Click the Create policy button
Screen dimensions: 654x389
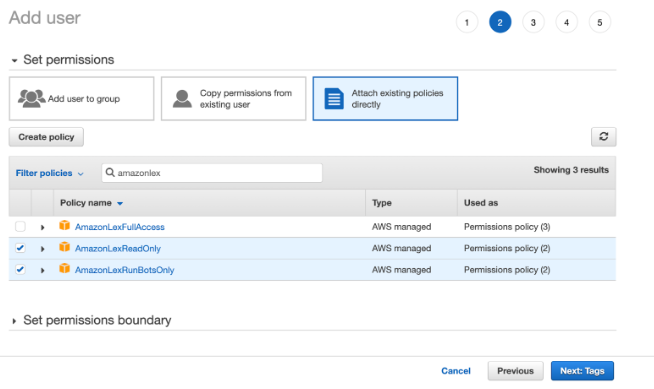point(46,137)
